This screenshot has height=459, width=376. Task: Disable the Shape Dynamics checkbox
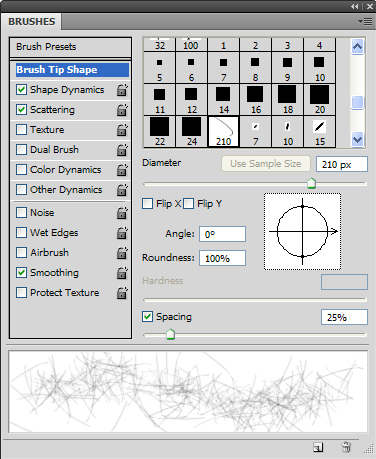[21, 90]
